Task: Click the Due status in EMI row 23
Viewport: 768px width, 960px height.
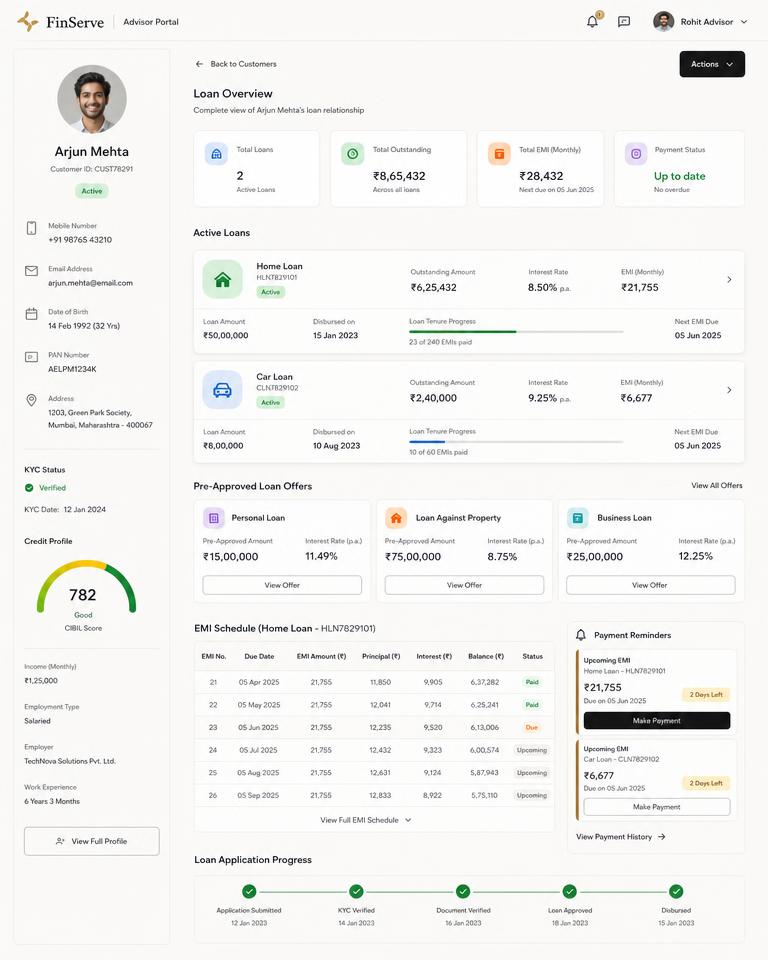Action: (532, 727)
